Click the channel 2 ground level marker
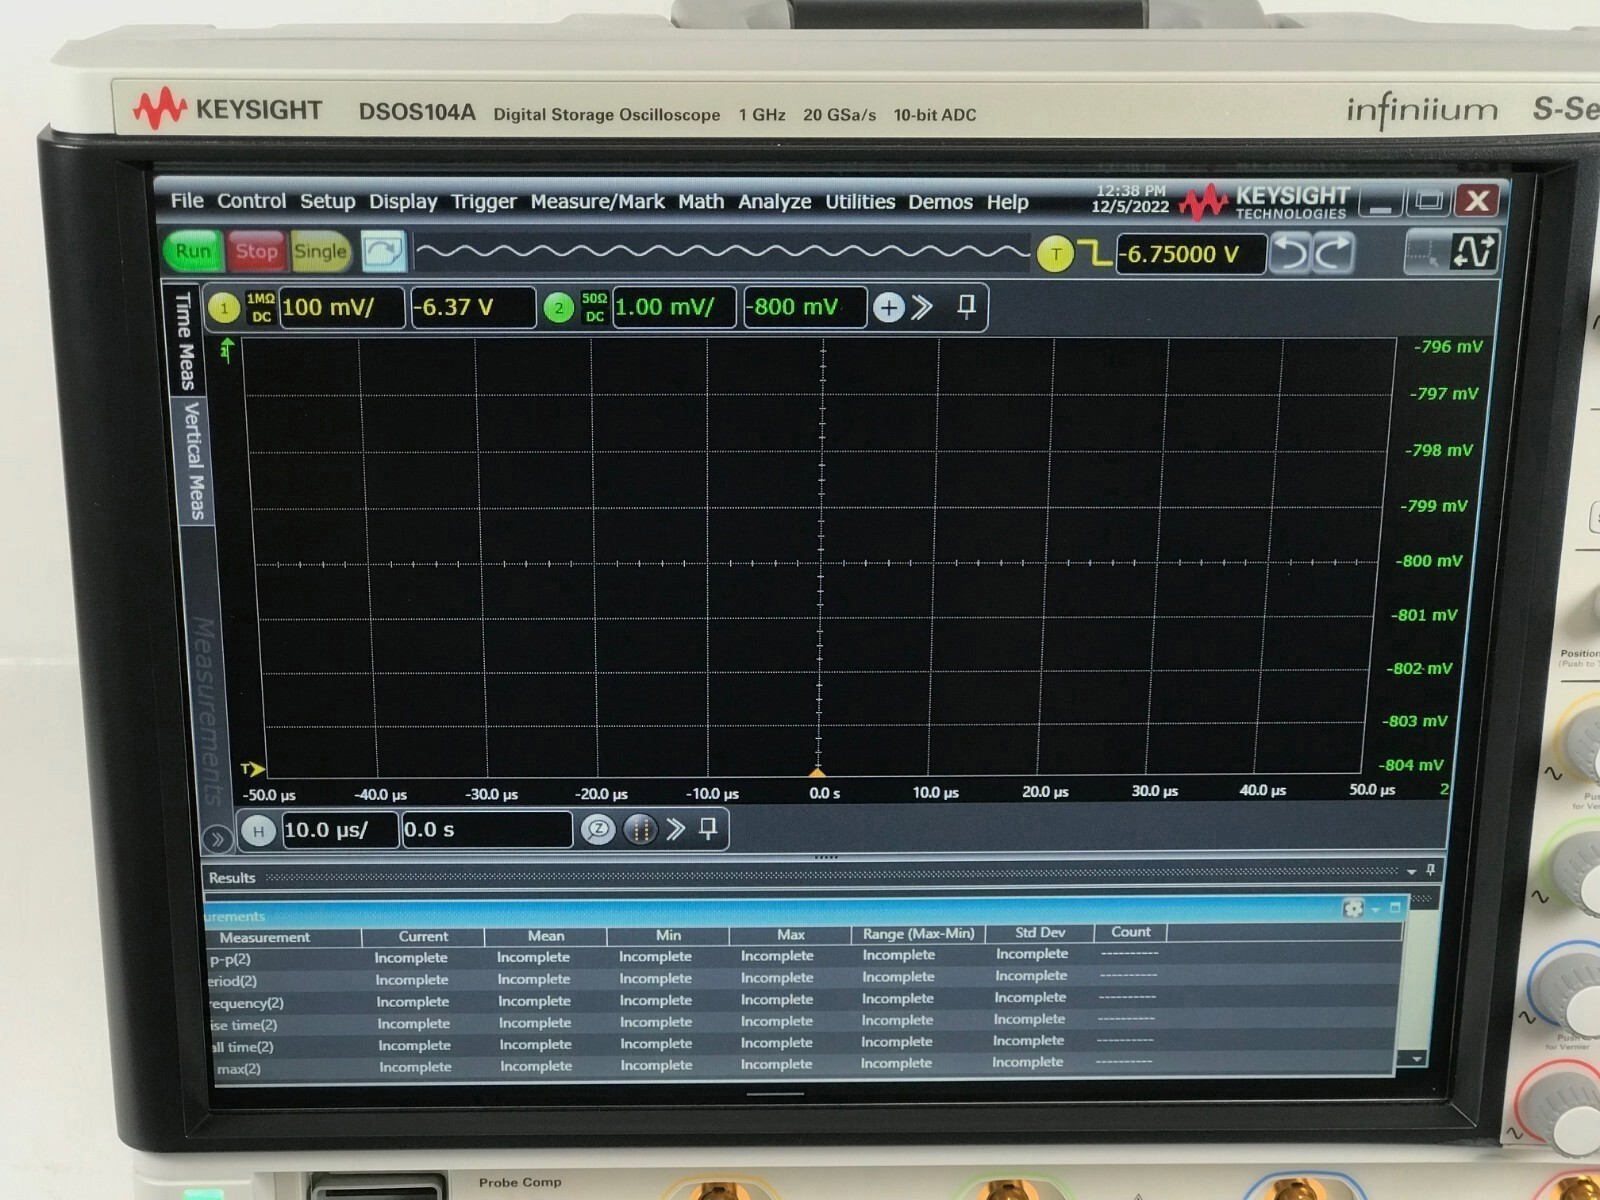 [x=227, y=350]
